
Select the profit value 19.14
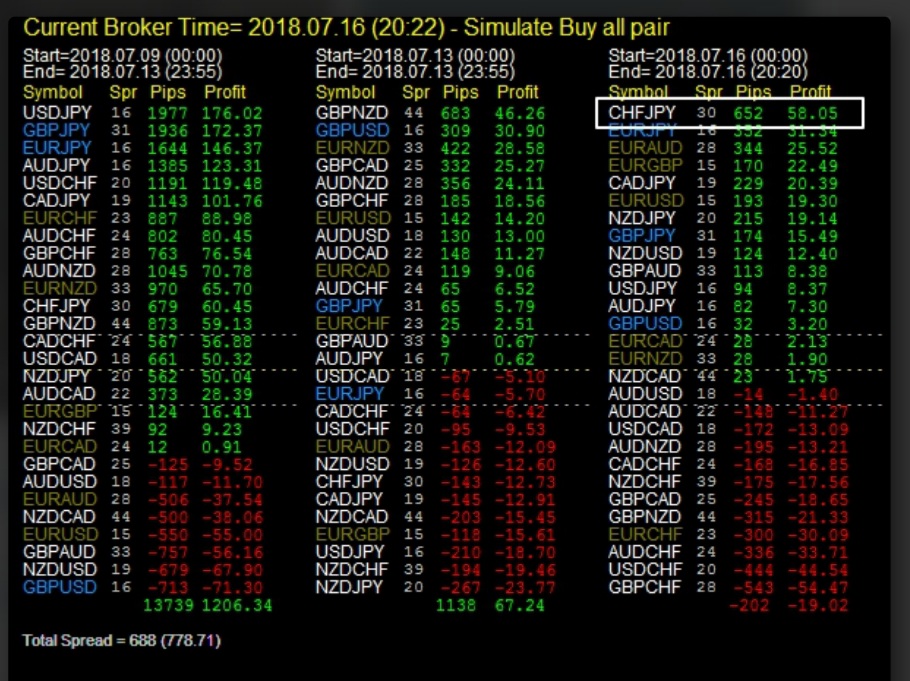click(812, 218)
